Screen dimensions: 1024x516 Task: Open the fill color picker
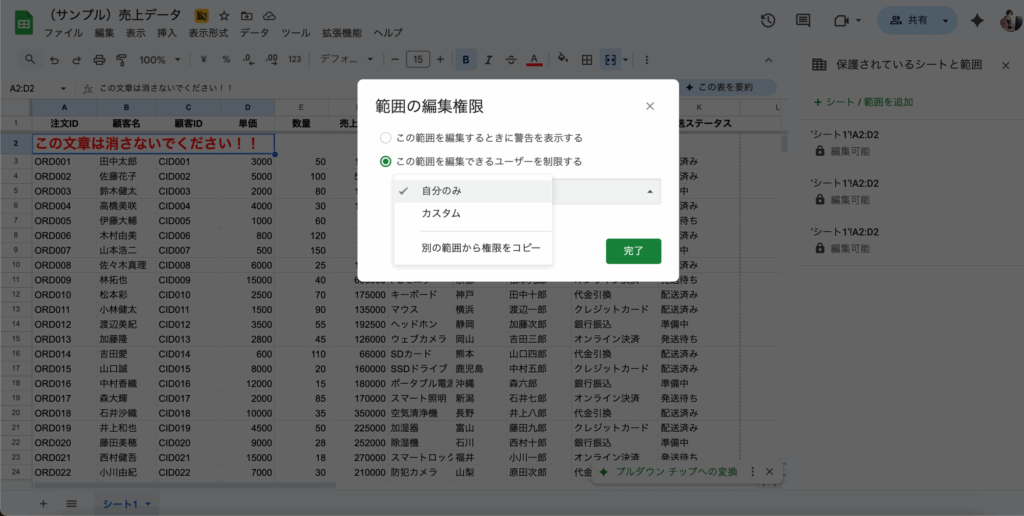click(563, 59)
